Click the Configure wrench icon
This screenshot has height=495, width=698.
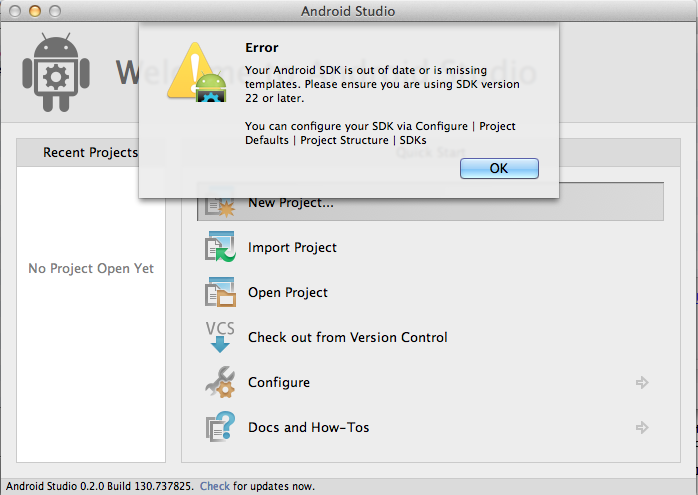[x=219, y=382]
